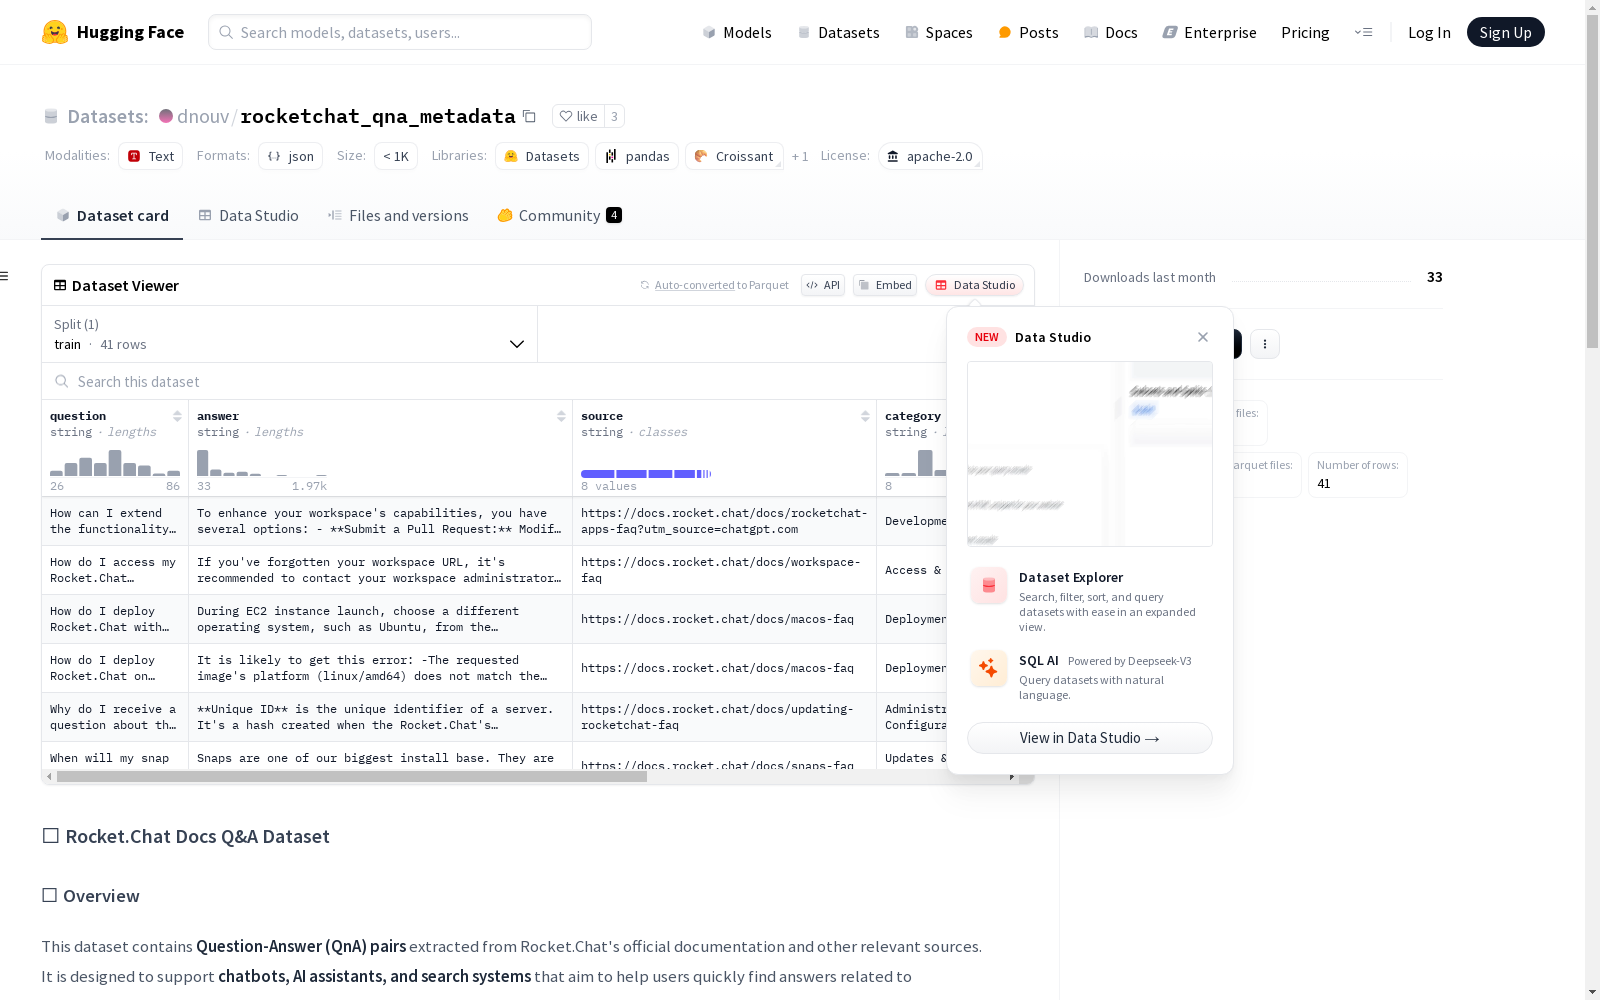The height and width of the screenshot is (1000, 1600).
Task: Click View in Data Studio button
Action: 1090,738
